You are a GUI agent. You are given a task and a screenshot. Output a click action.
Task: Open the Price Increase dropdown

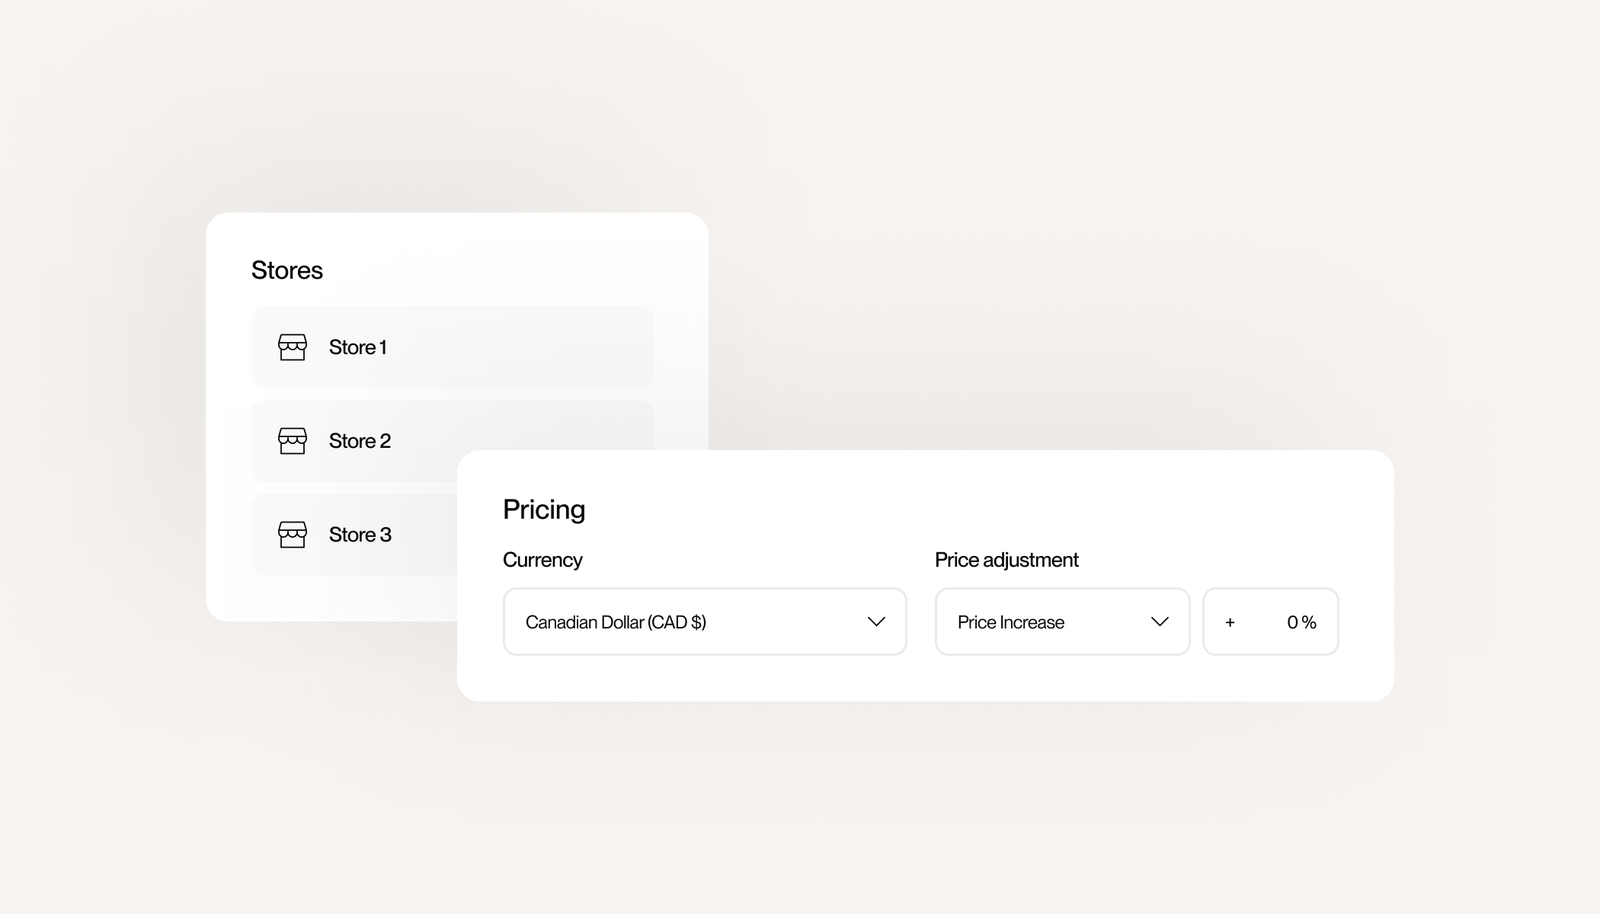(1062, 622)
